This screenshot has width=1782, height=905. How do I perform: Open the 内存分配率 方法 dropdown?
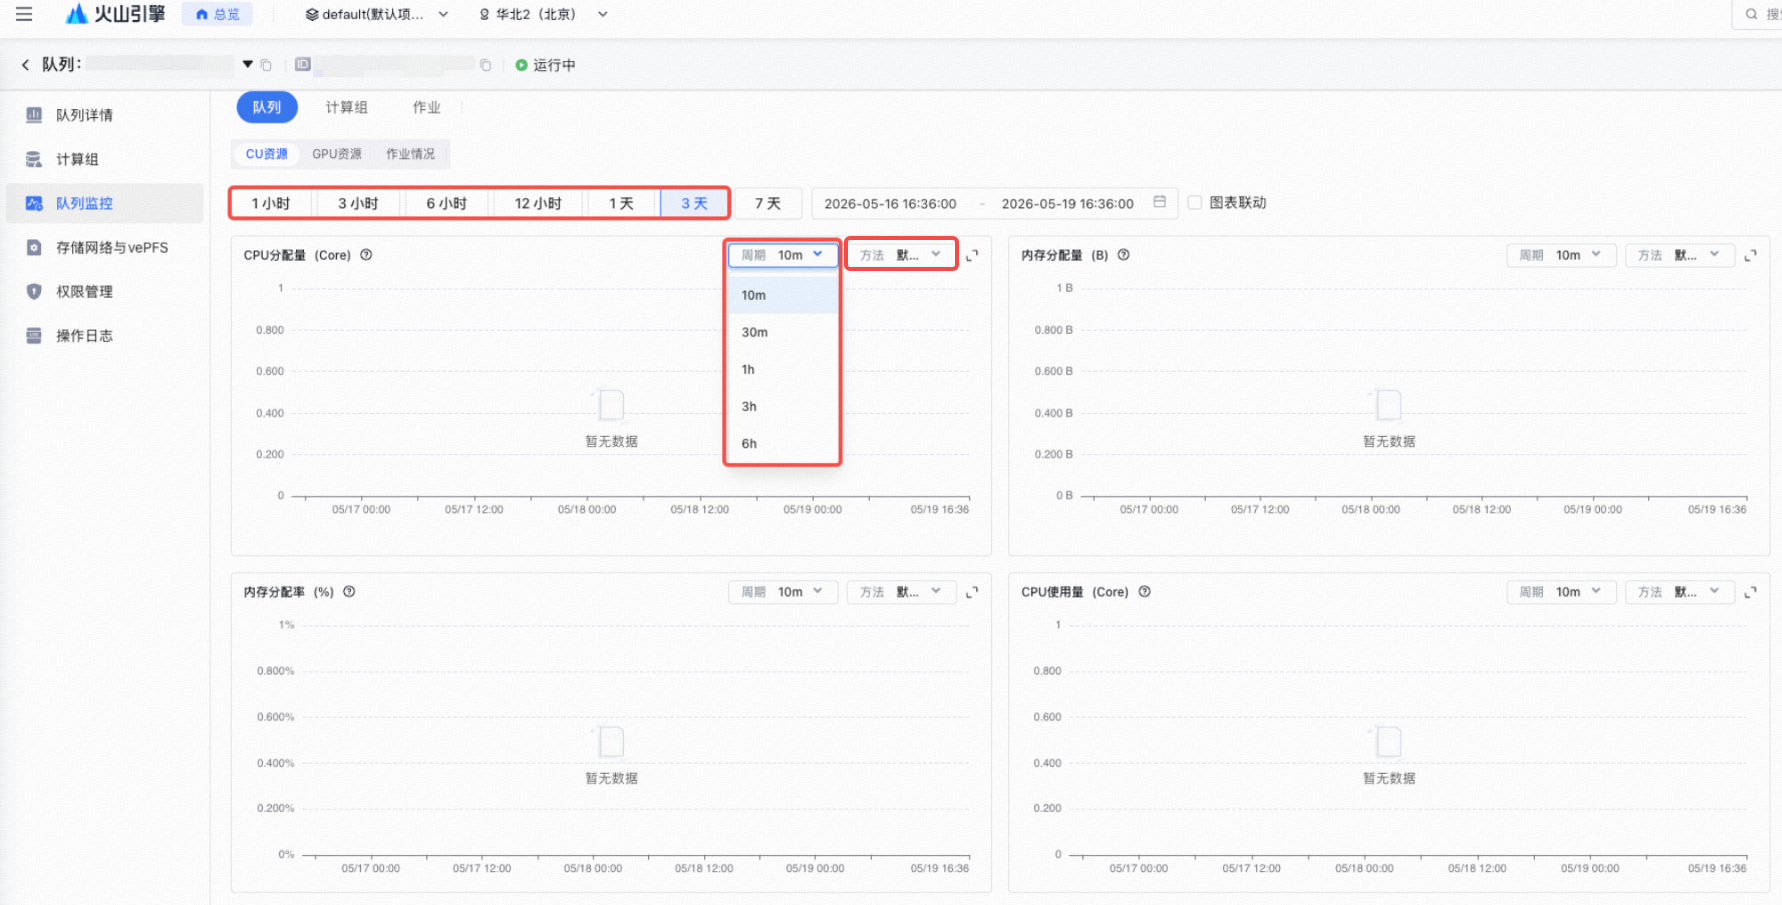901,592
